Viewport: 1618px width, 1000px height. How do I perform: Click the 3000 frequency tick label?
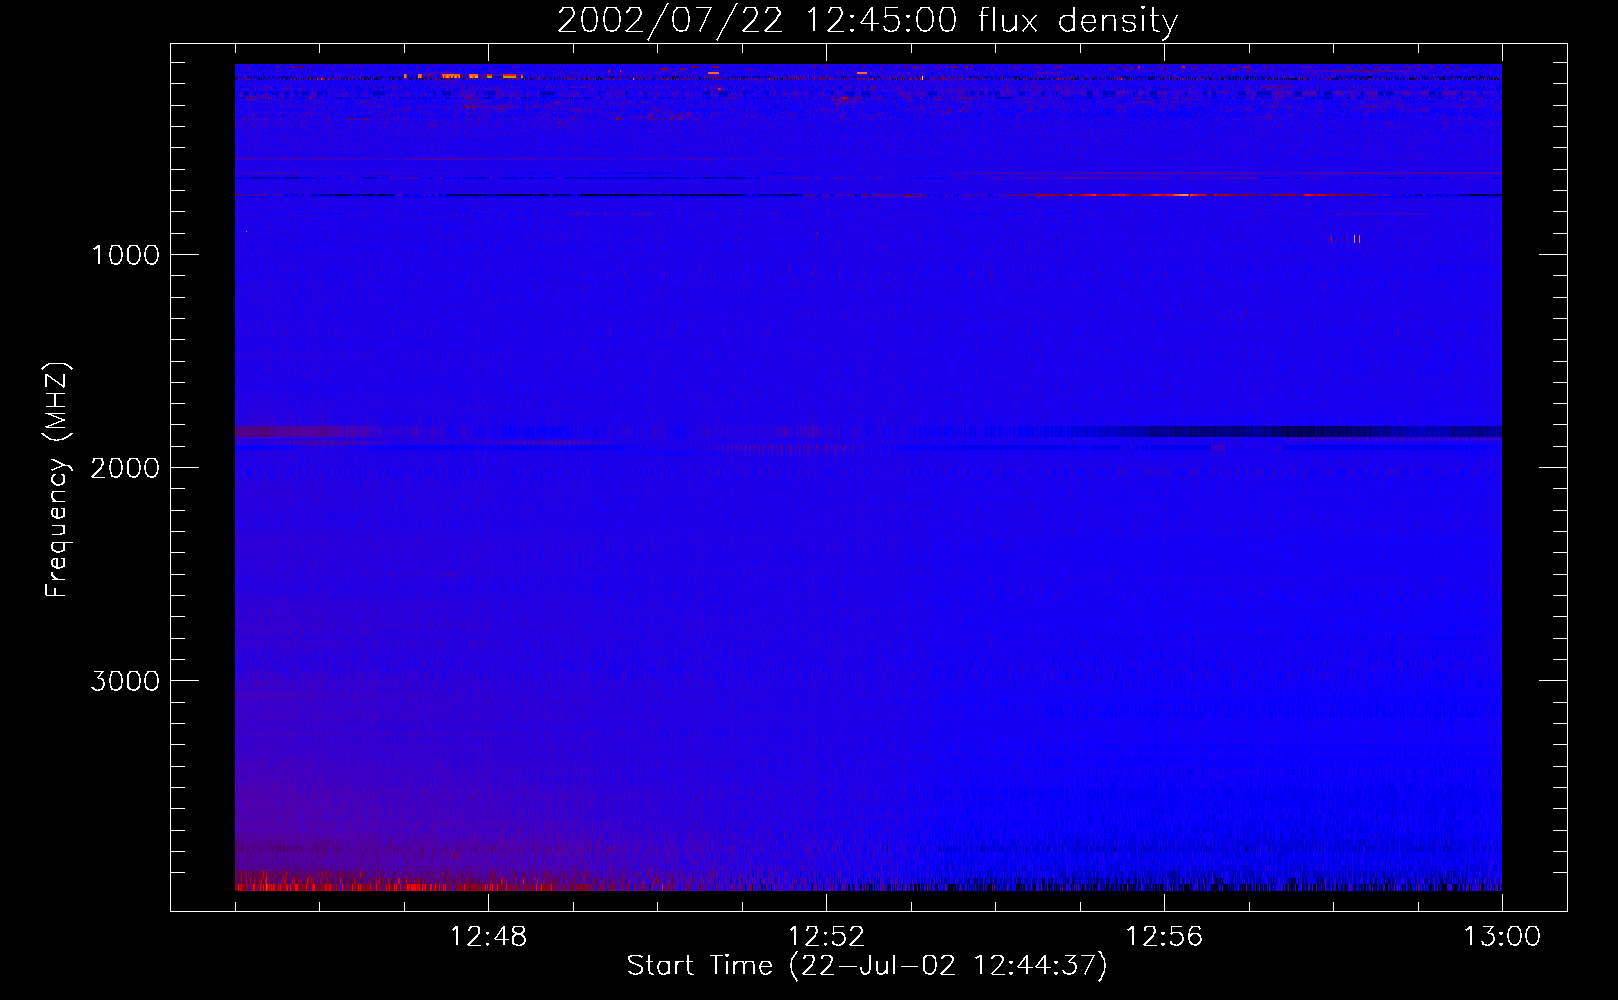pos(125,681)
